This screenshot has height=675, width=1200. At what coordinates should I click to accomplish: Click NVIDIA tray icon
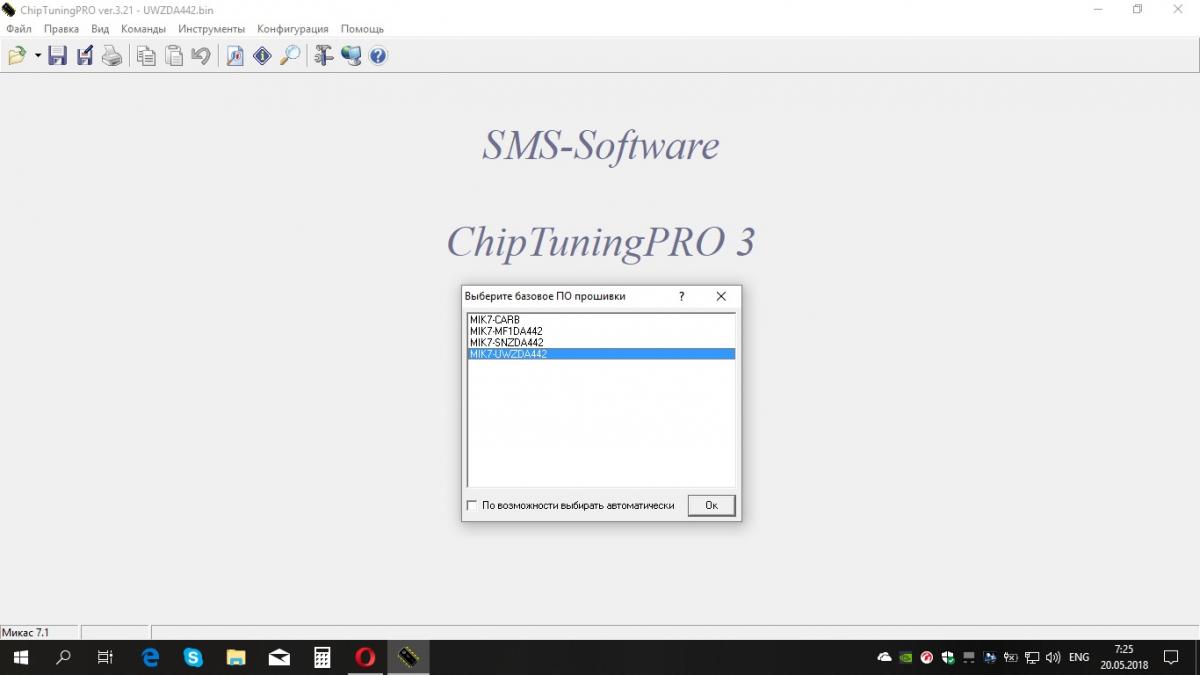point(905,658)
